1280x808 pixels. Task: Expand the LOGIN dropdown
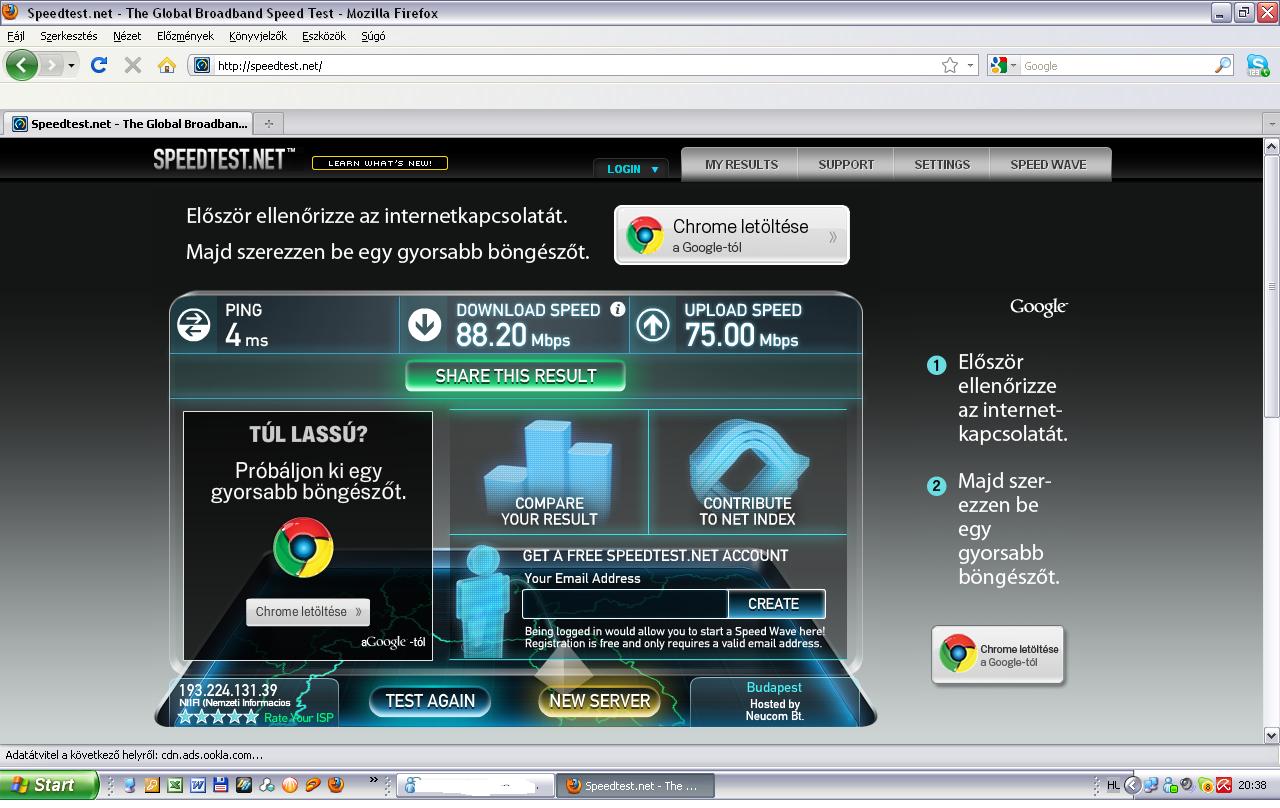coord(633,169)
